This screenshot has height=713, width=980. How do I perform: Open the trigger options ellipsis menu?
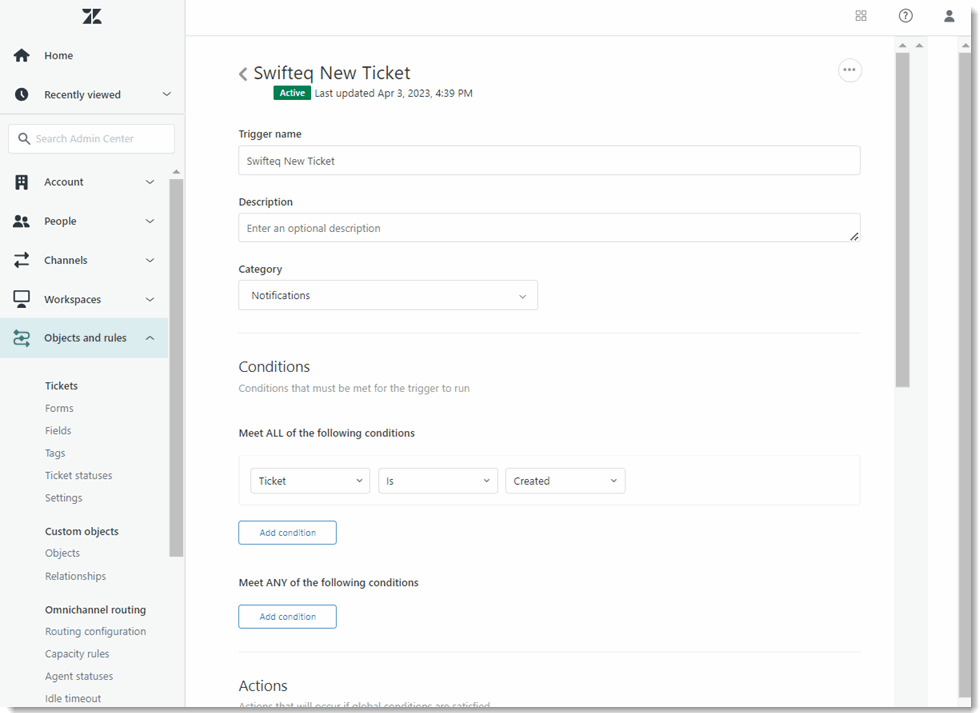[x=849, y=70]
